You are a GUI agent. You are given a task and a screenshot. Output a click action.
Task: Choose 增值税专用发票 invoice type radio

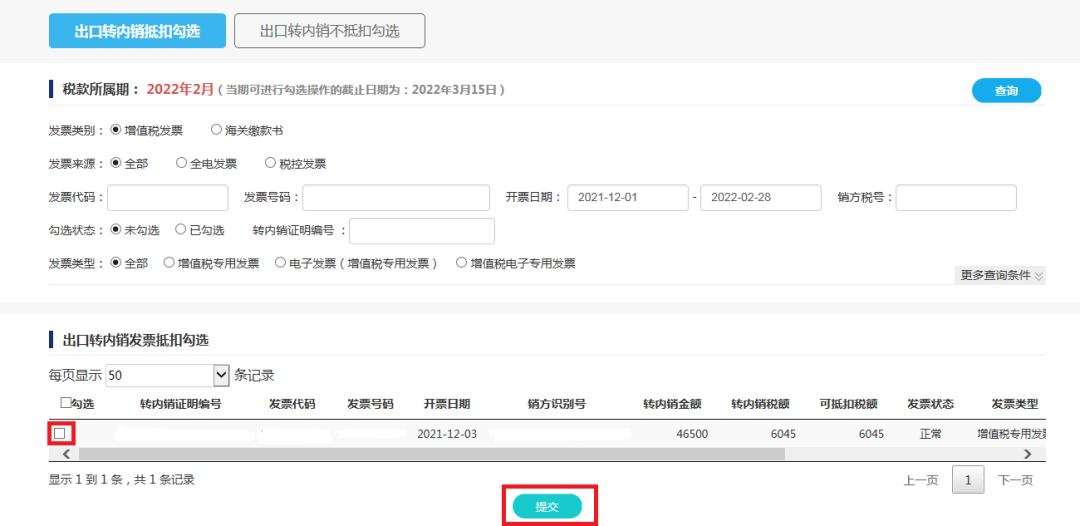tap(169, 263)
